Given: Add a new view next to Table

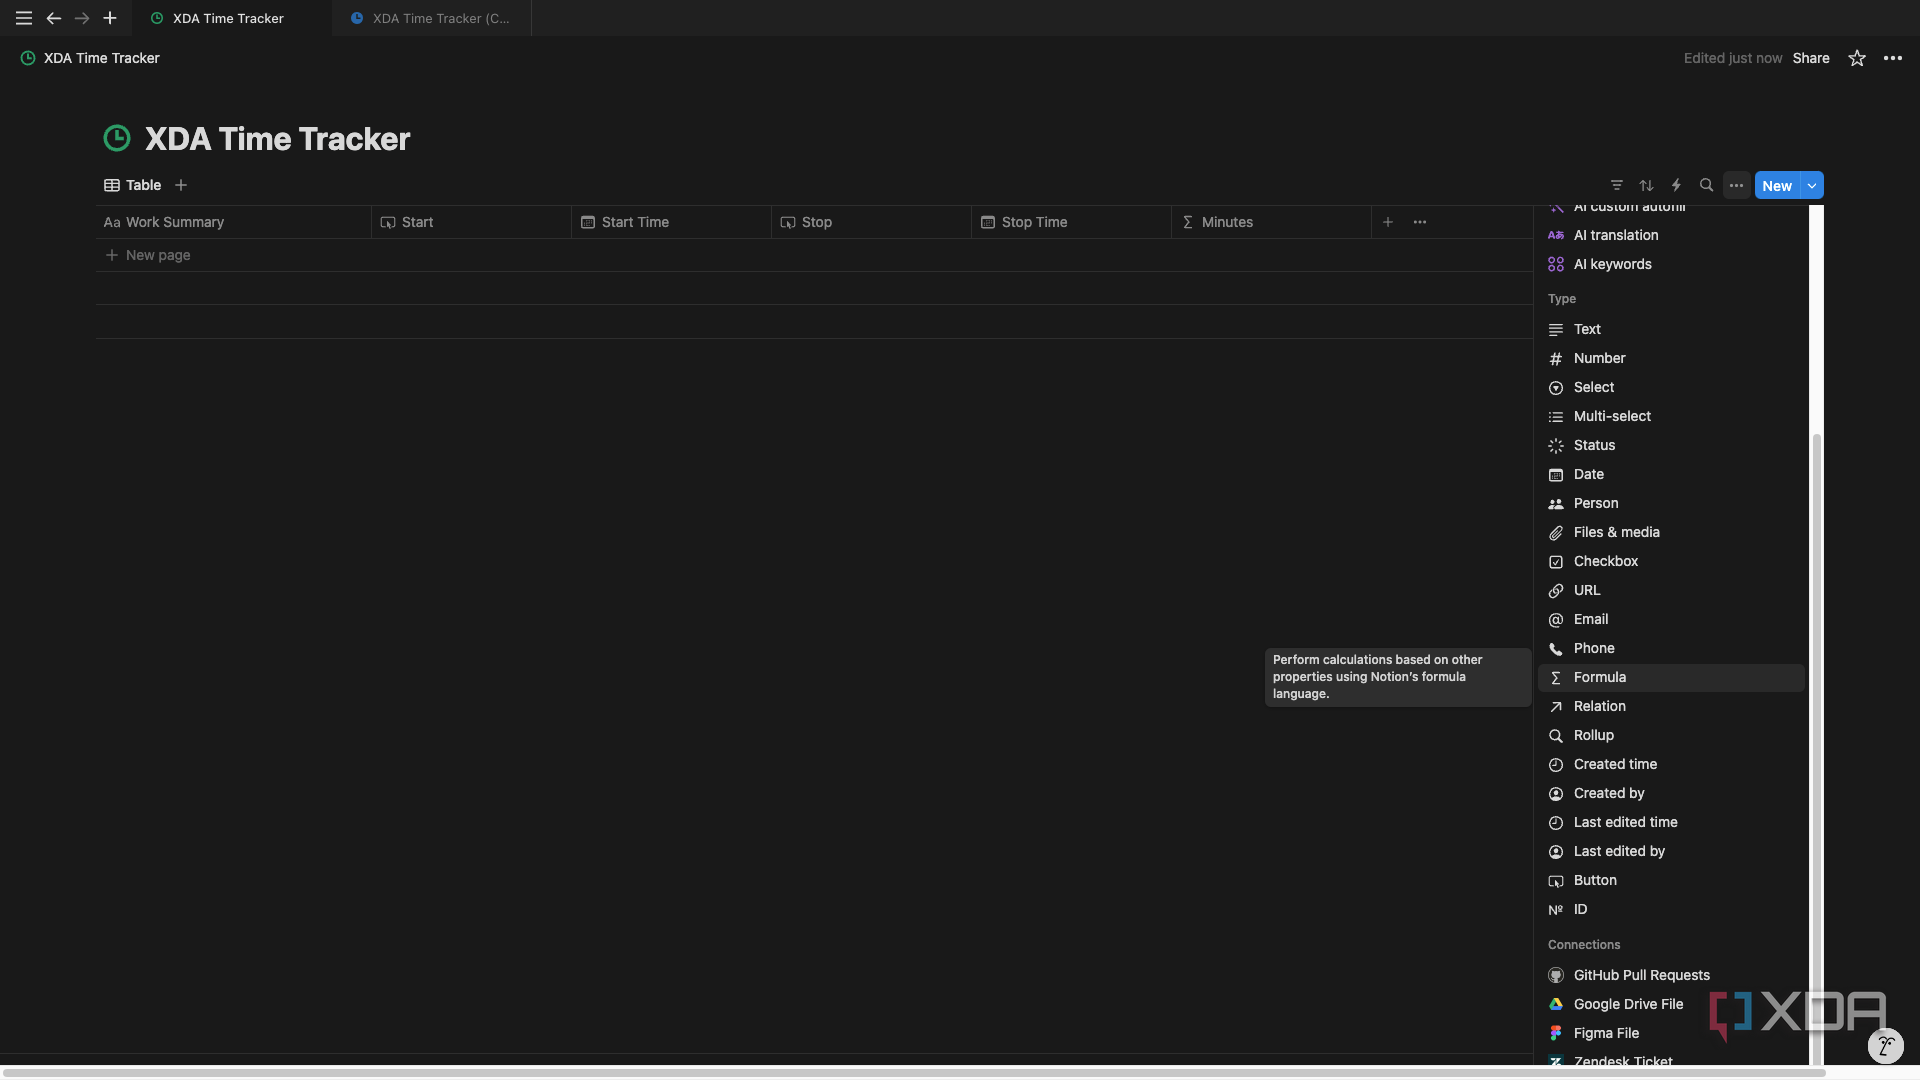Looking at the screenshot, I should (x=181, y=185).
